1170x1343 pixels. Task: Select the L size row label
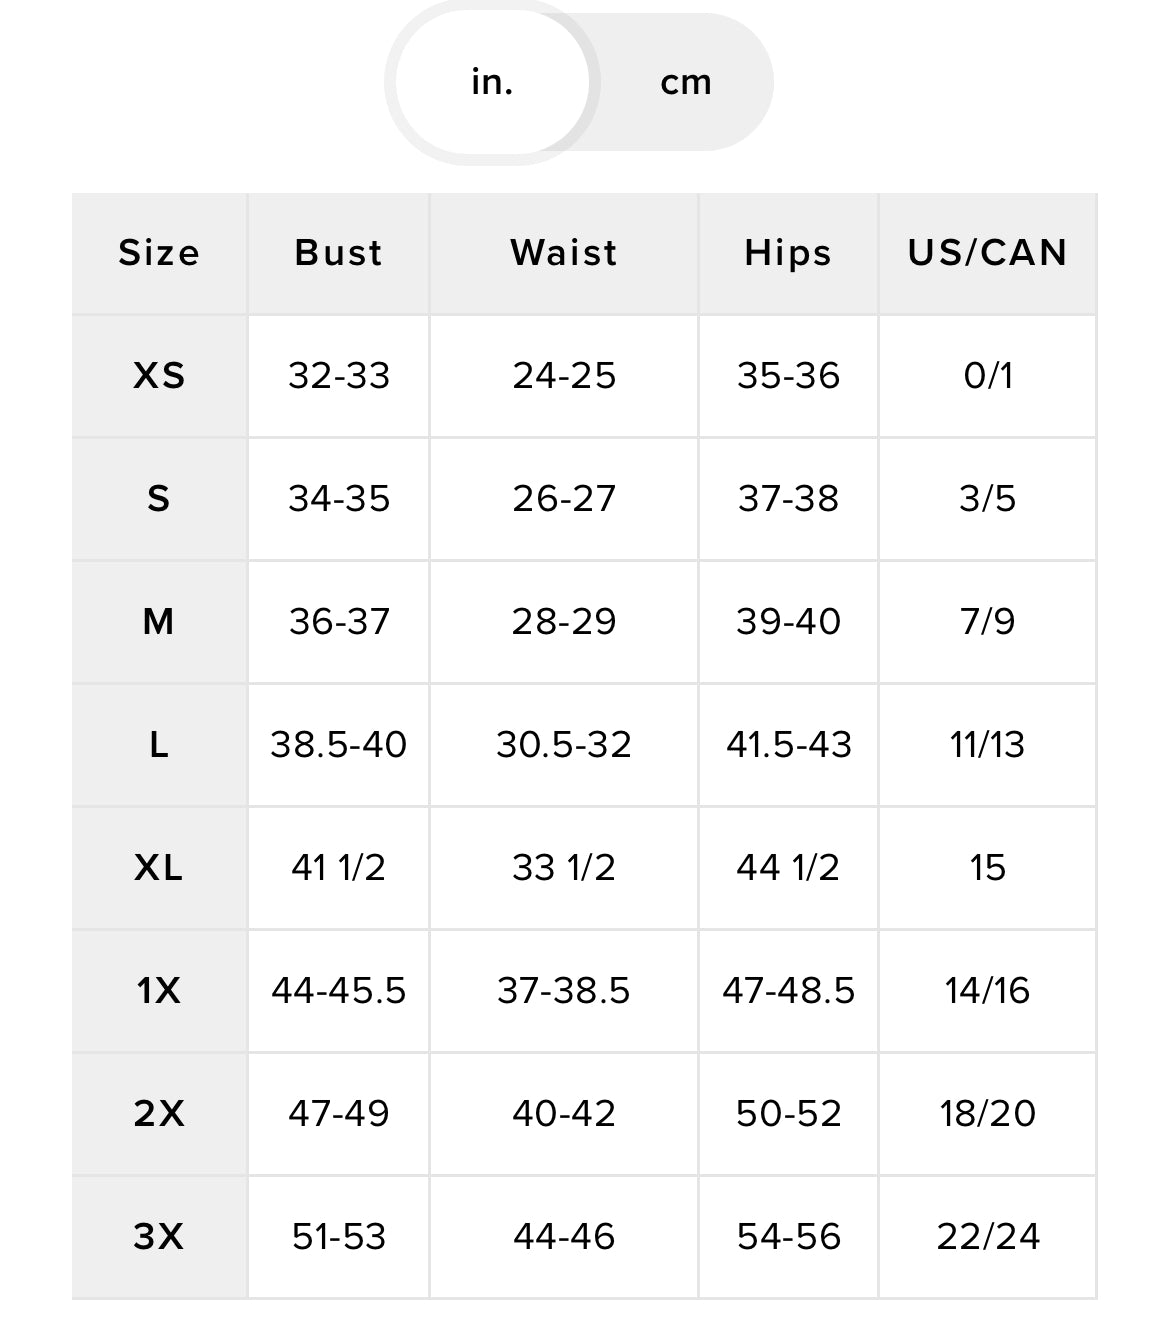coord(159,745)
